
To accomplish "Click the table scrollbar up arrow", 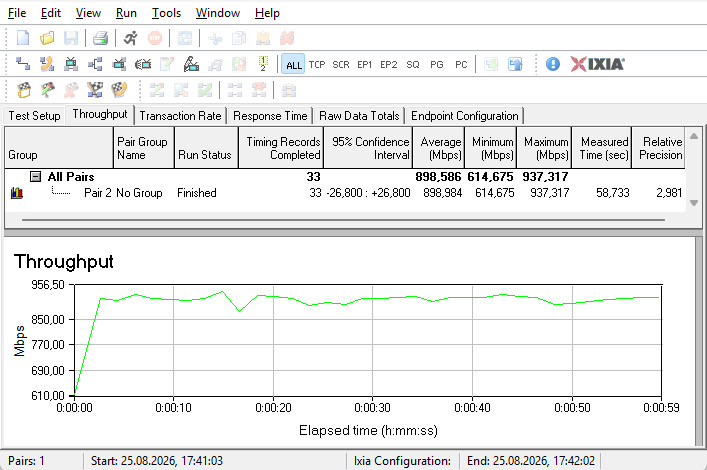I will pyautogui.click(x=694, y=136).
